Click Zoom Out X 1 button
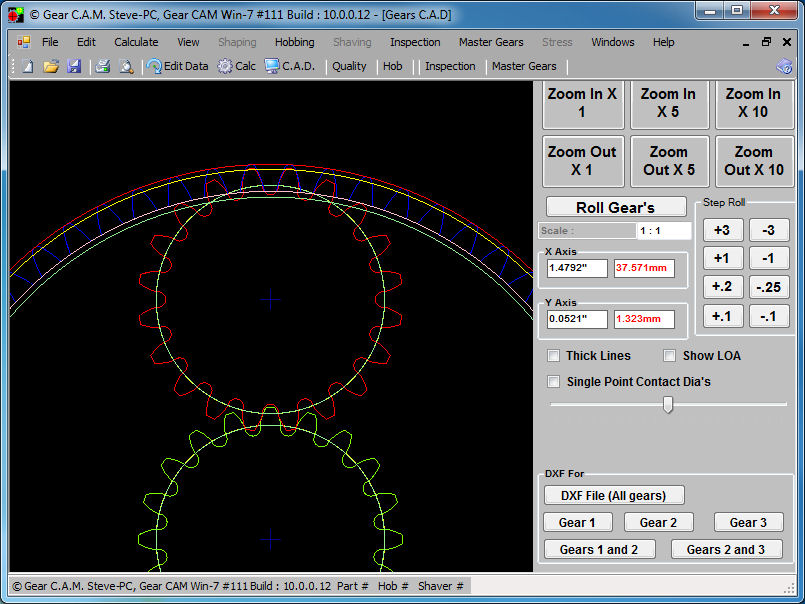The height and width of the screenshot is (604, 805). point(583,161)
